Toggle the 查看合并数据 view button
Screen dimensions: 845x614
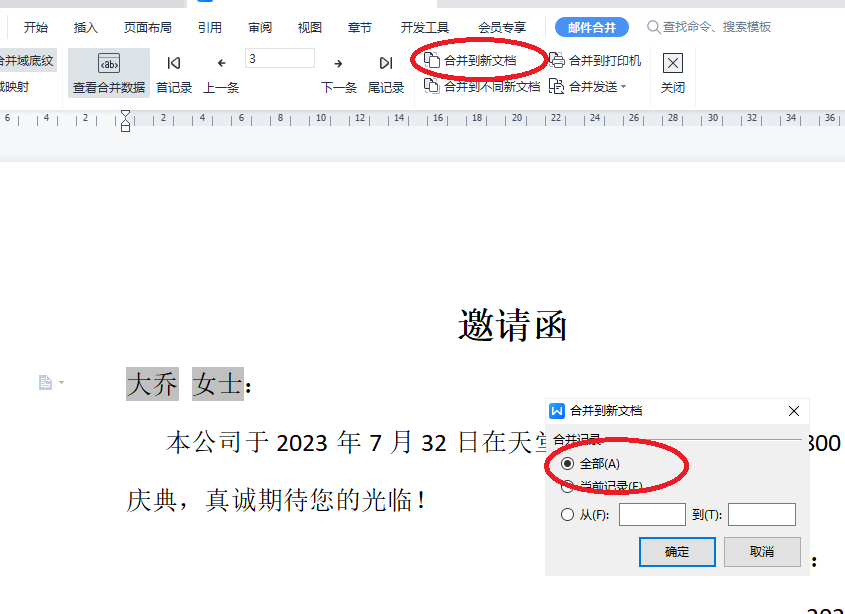pos(109,73)
